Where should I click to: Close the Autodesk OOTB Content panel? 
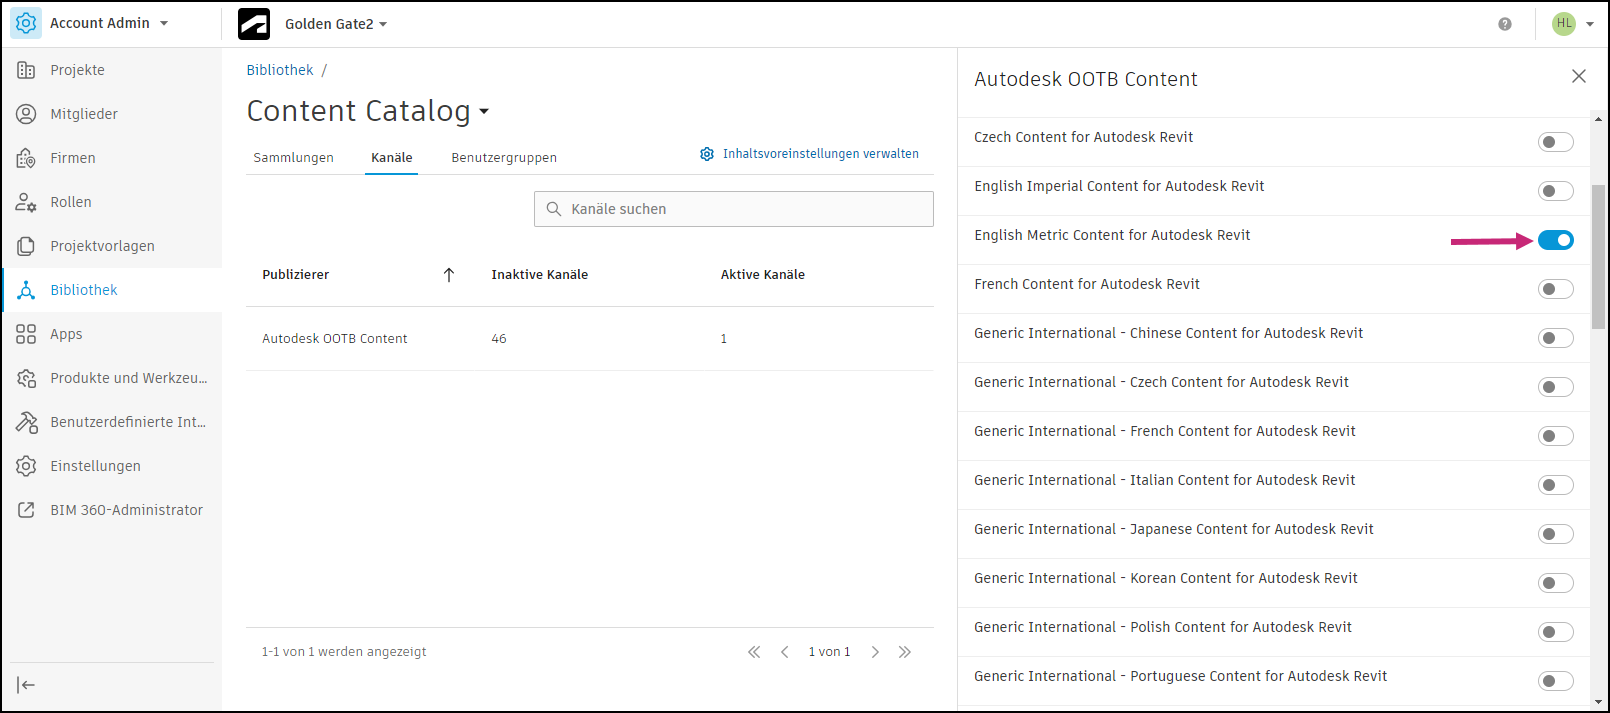pos(1579,77)
